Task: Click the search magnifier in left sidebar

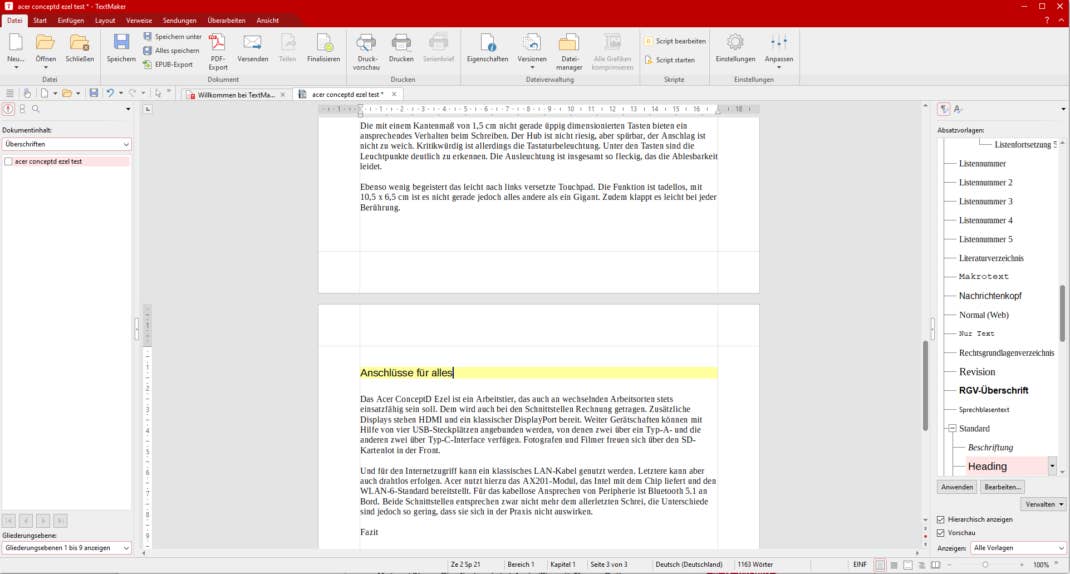Action: [35, 109]
